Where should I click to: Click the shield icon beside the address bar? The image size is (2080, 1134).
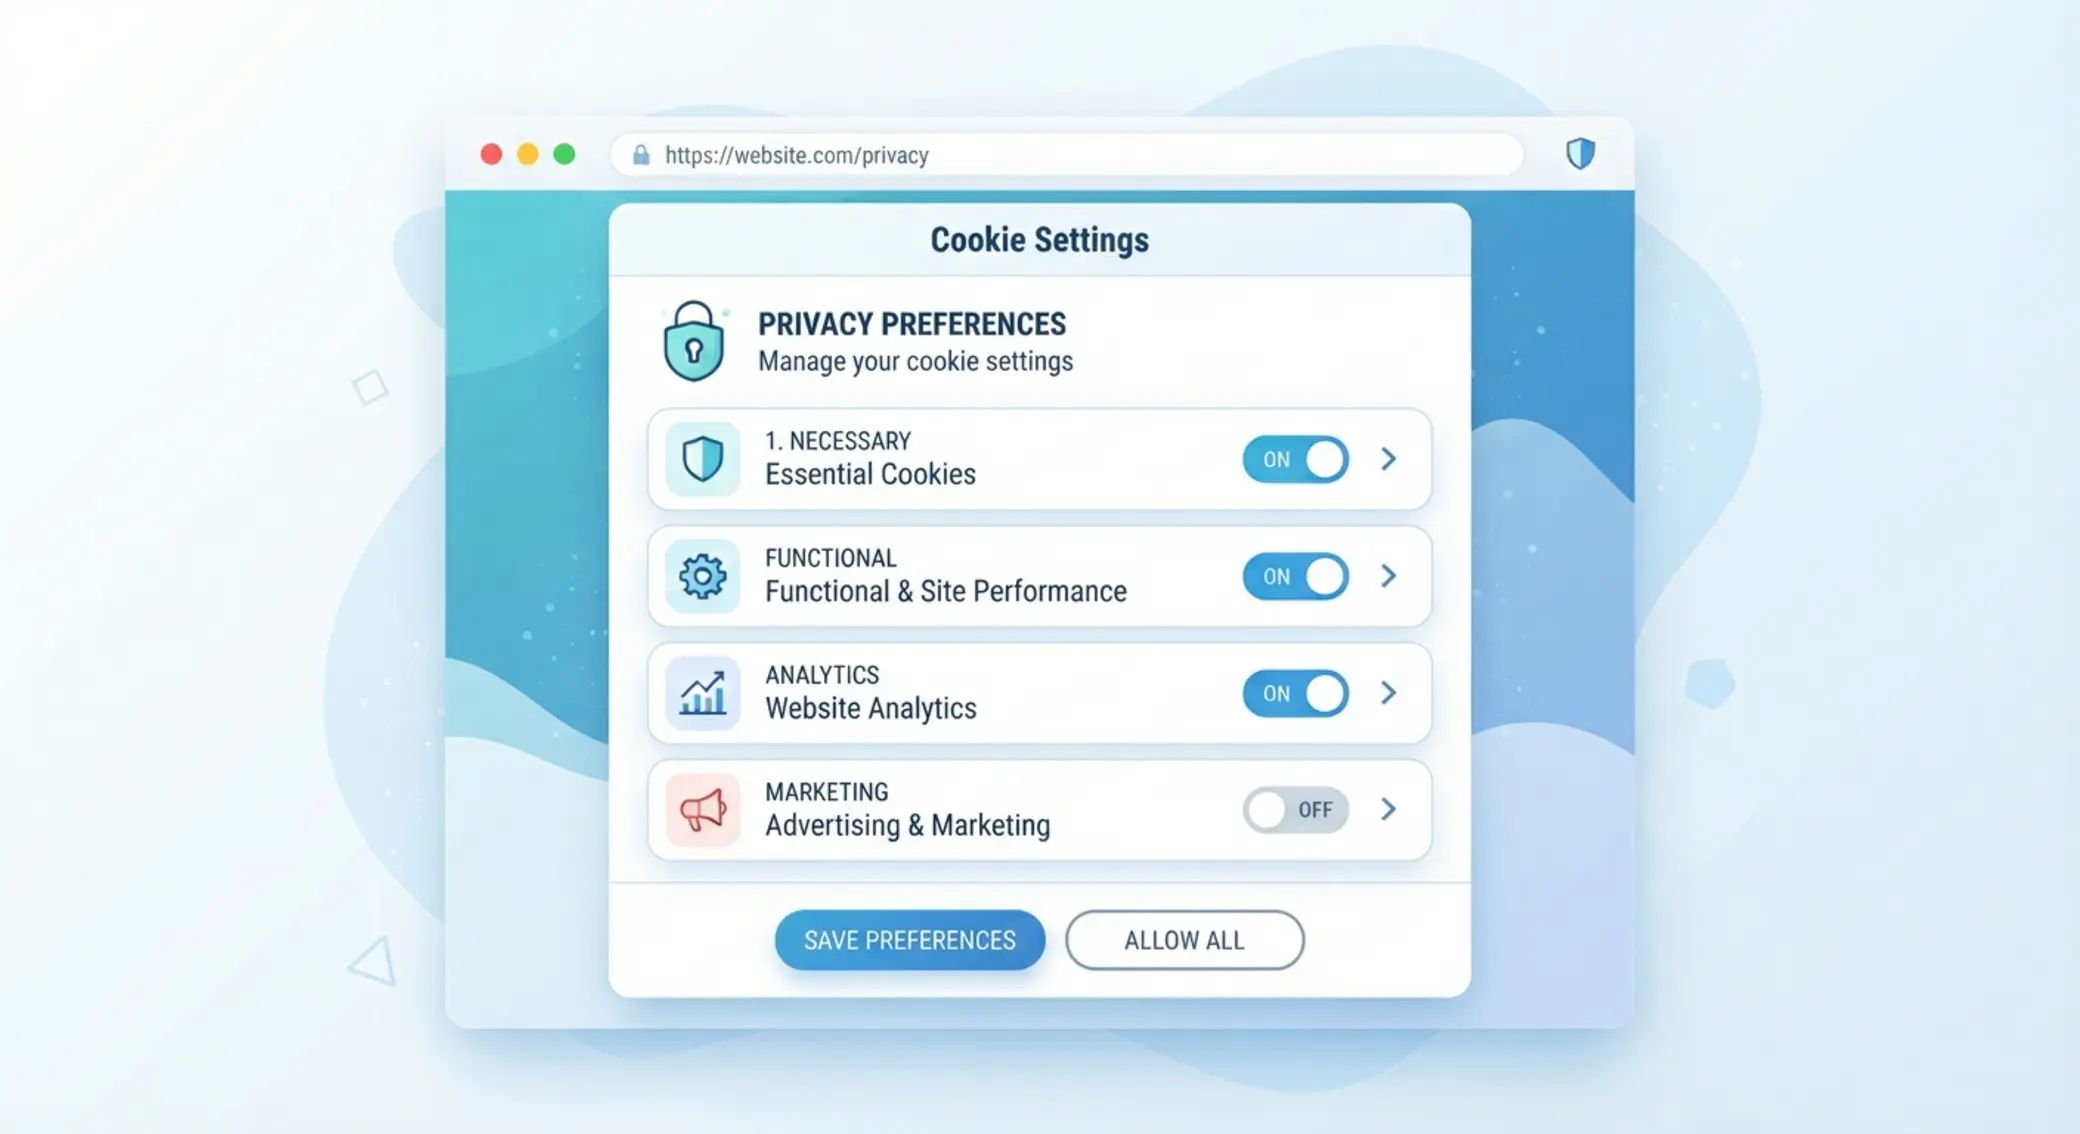tap(1580, 154)
